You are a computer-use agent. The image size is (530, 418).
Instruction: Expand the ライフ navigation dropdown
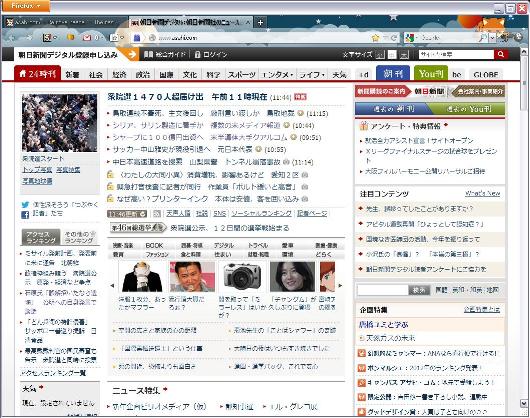(312, 74)
